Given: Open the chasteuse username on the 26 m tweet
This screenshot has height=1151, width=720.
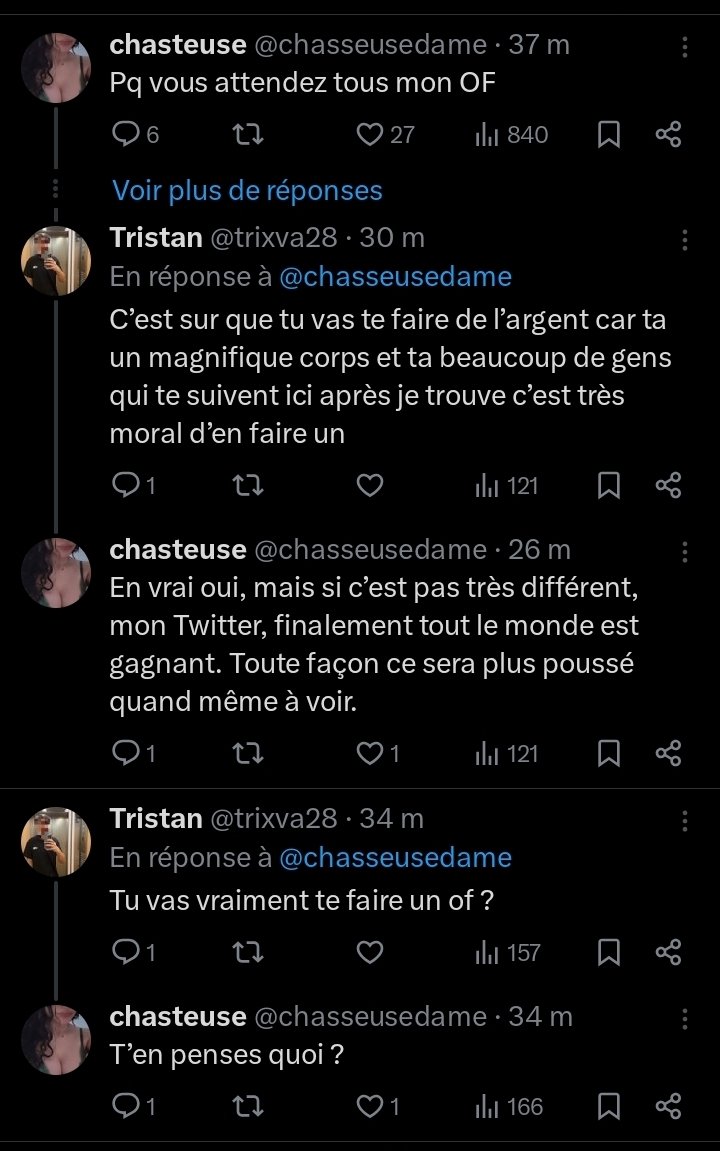Looking at the screenshot, I should pyautogui.click(x=177, y=549).
